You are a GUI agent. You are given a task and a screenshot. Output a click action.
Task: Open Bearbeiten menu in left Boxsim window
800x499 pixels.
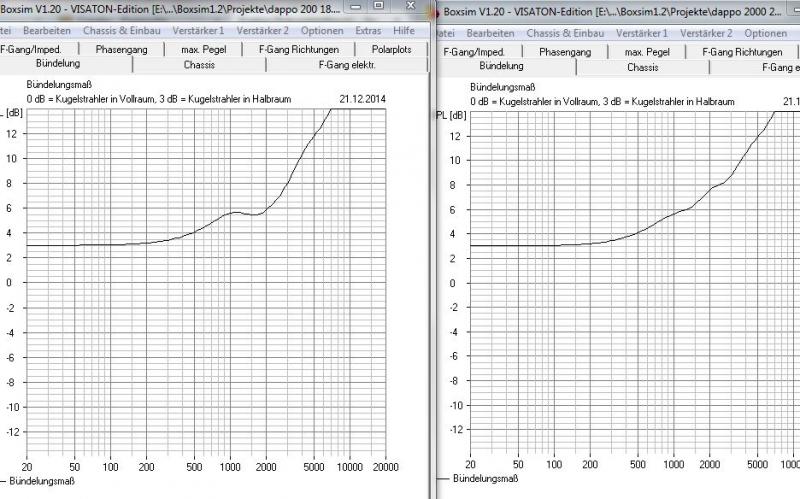click(47, 31)
